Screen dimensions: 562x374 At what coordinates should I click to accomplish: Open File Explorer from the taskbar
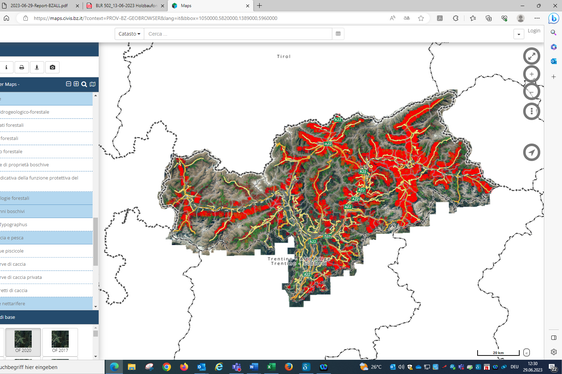tap(132, 367)
